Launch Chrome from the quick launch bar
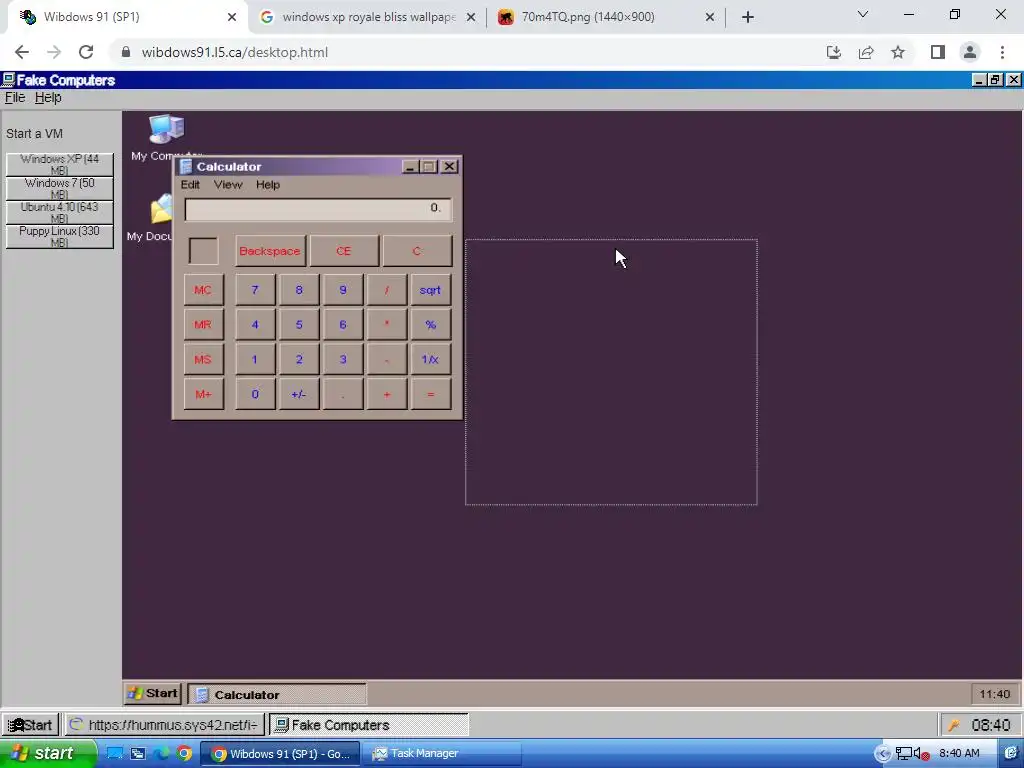The image size is (1024, 768). coord(184,754)
